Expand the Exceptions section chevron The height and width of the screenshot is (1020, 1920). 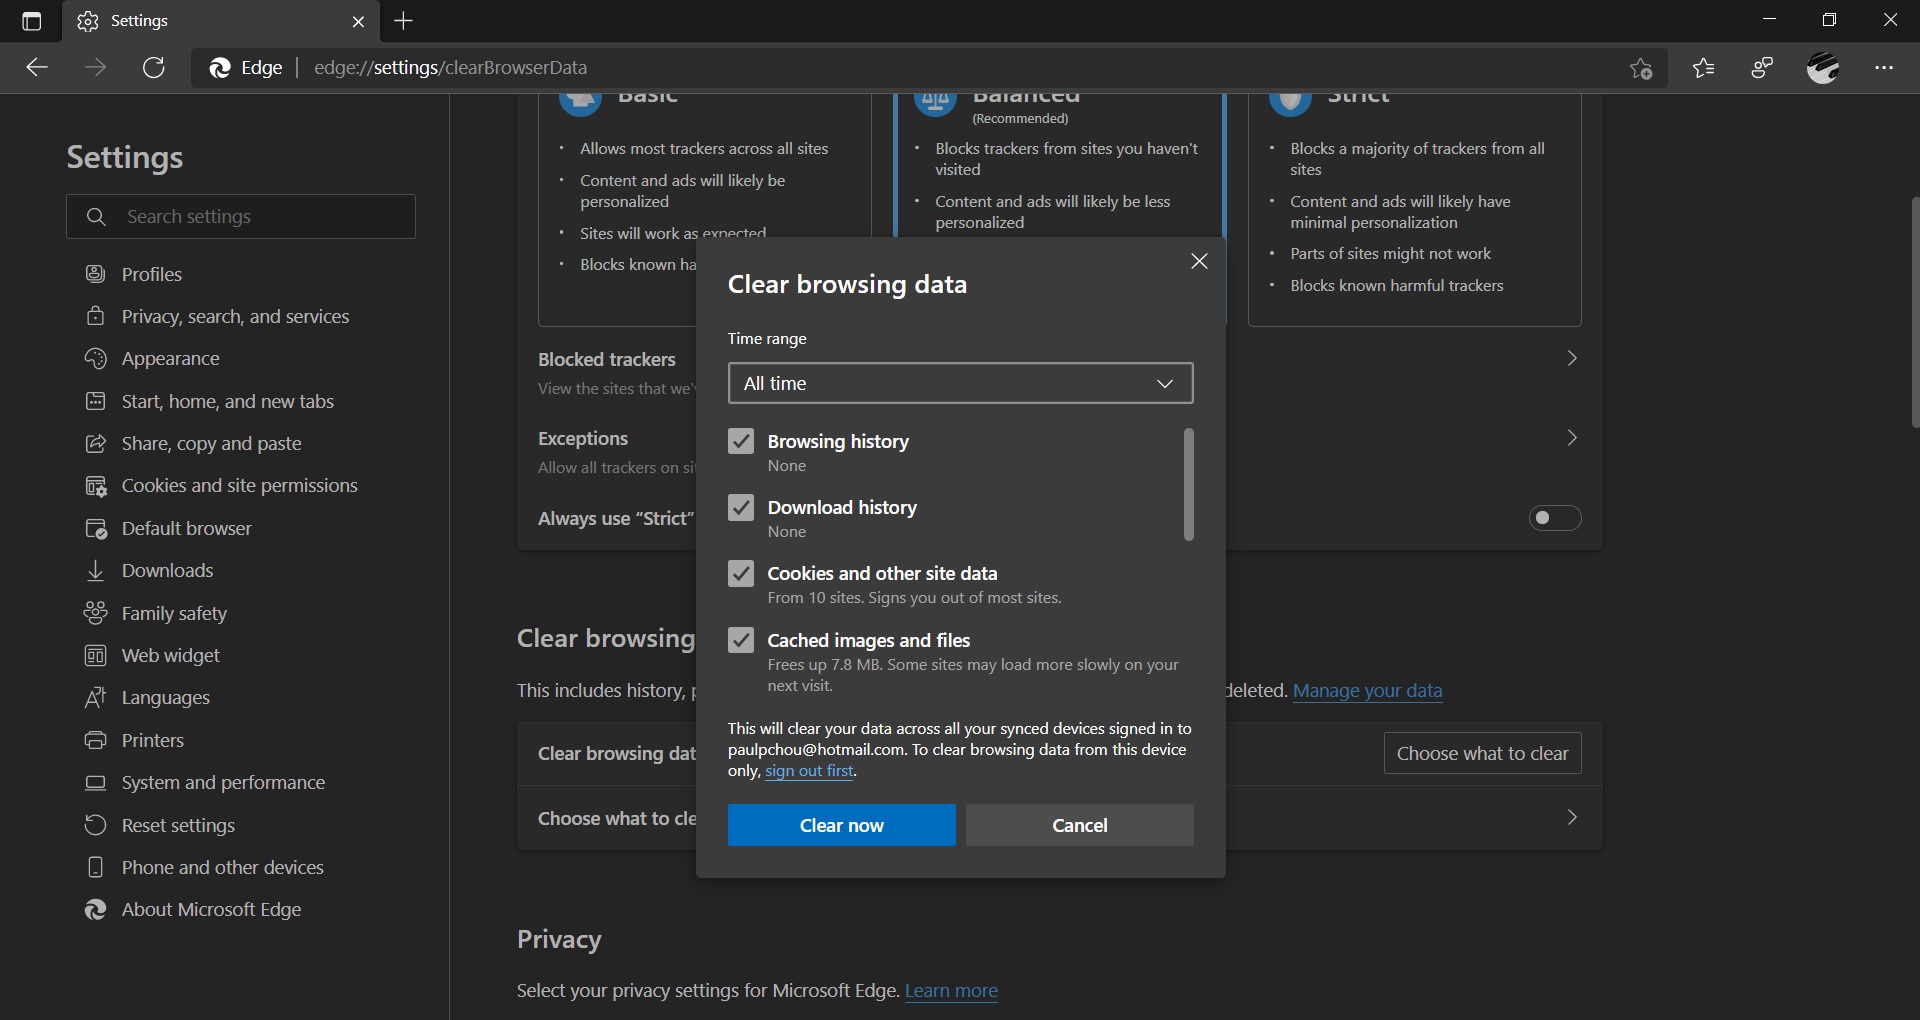click(x=1572, y=437)
